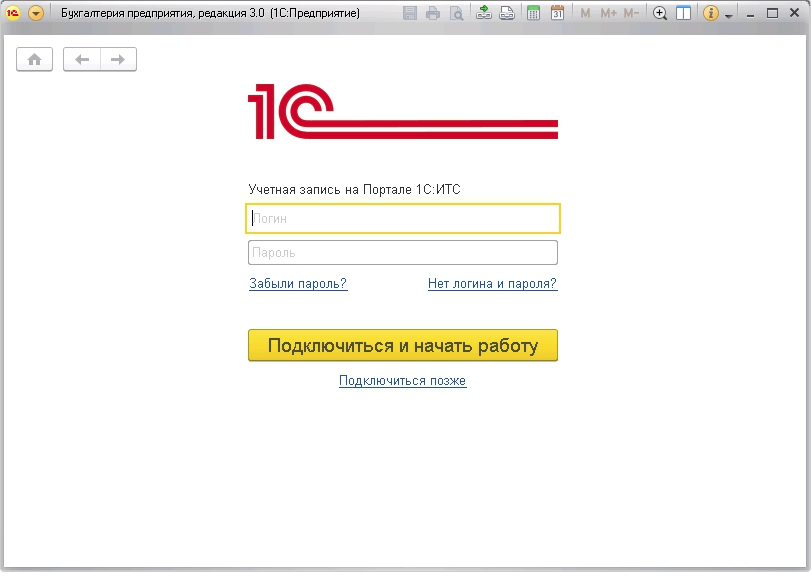
Task: Click the Get link icon with green arrow
Action: (x=486, y=12)
